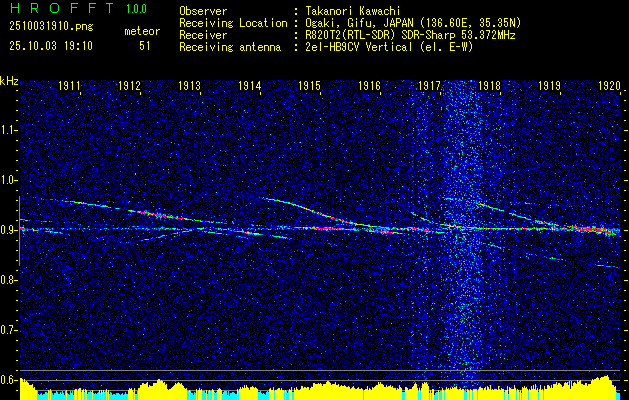629x400 pixels.
Task: Click the 1916 time axis label
Action: pos(369,85)
